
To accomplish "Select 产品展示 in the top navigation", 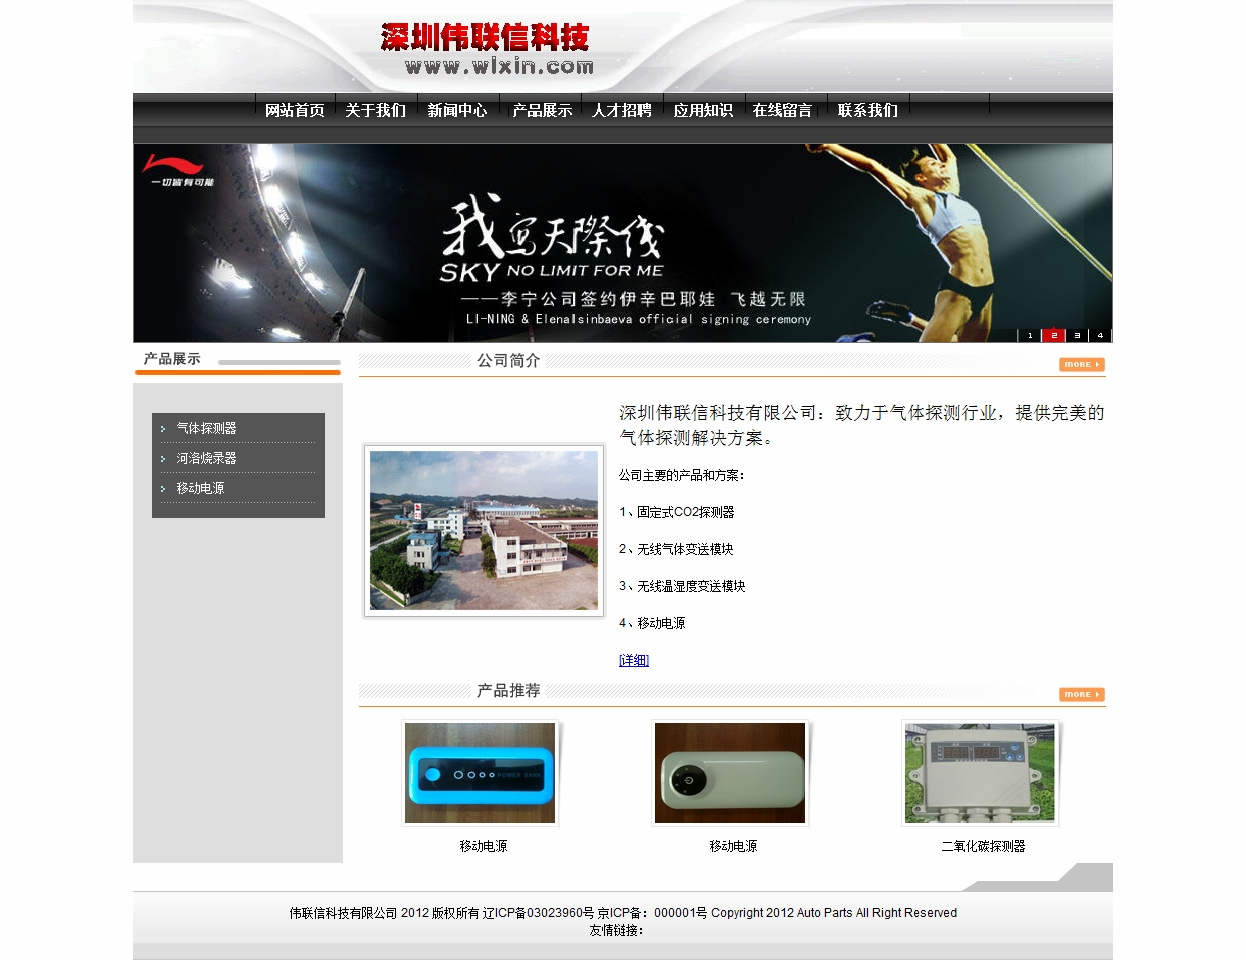I will (x=541, y=110).
